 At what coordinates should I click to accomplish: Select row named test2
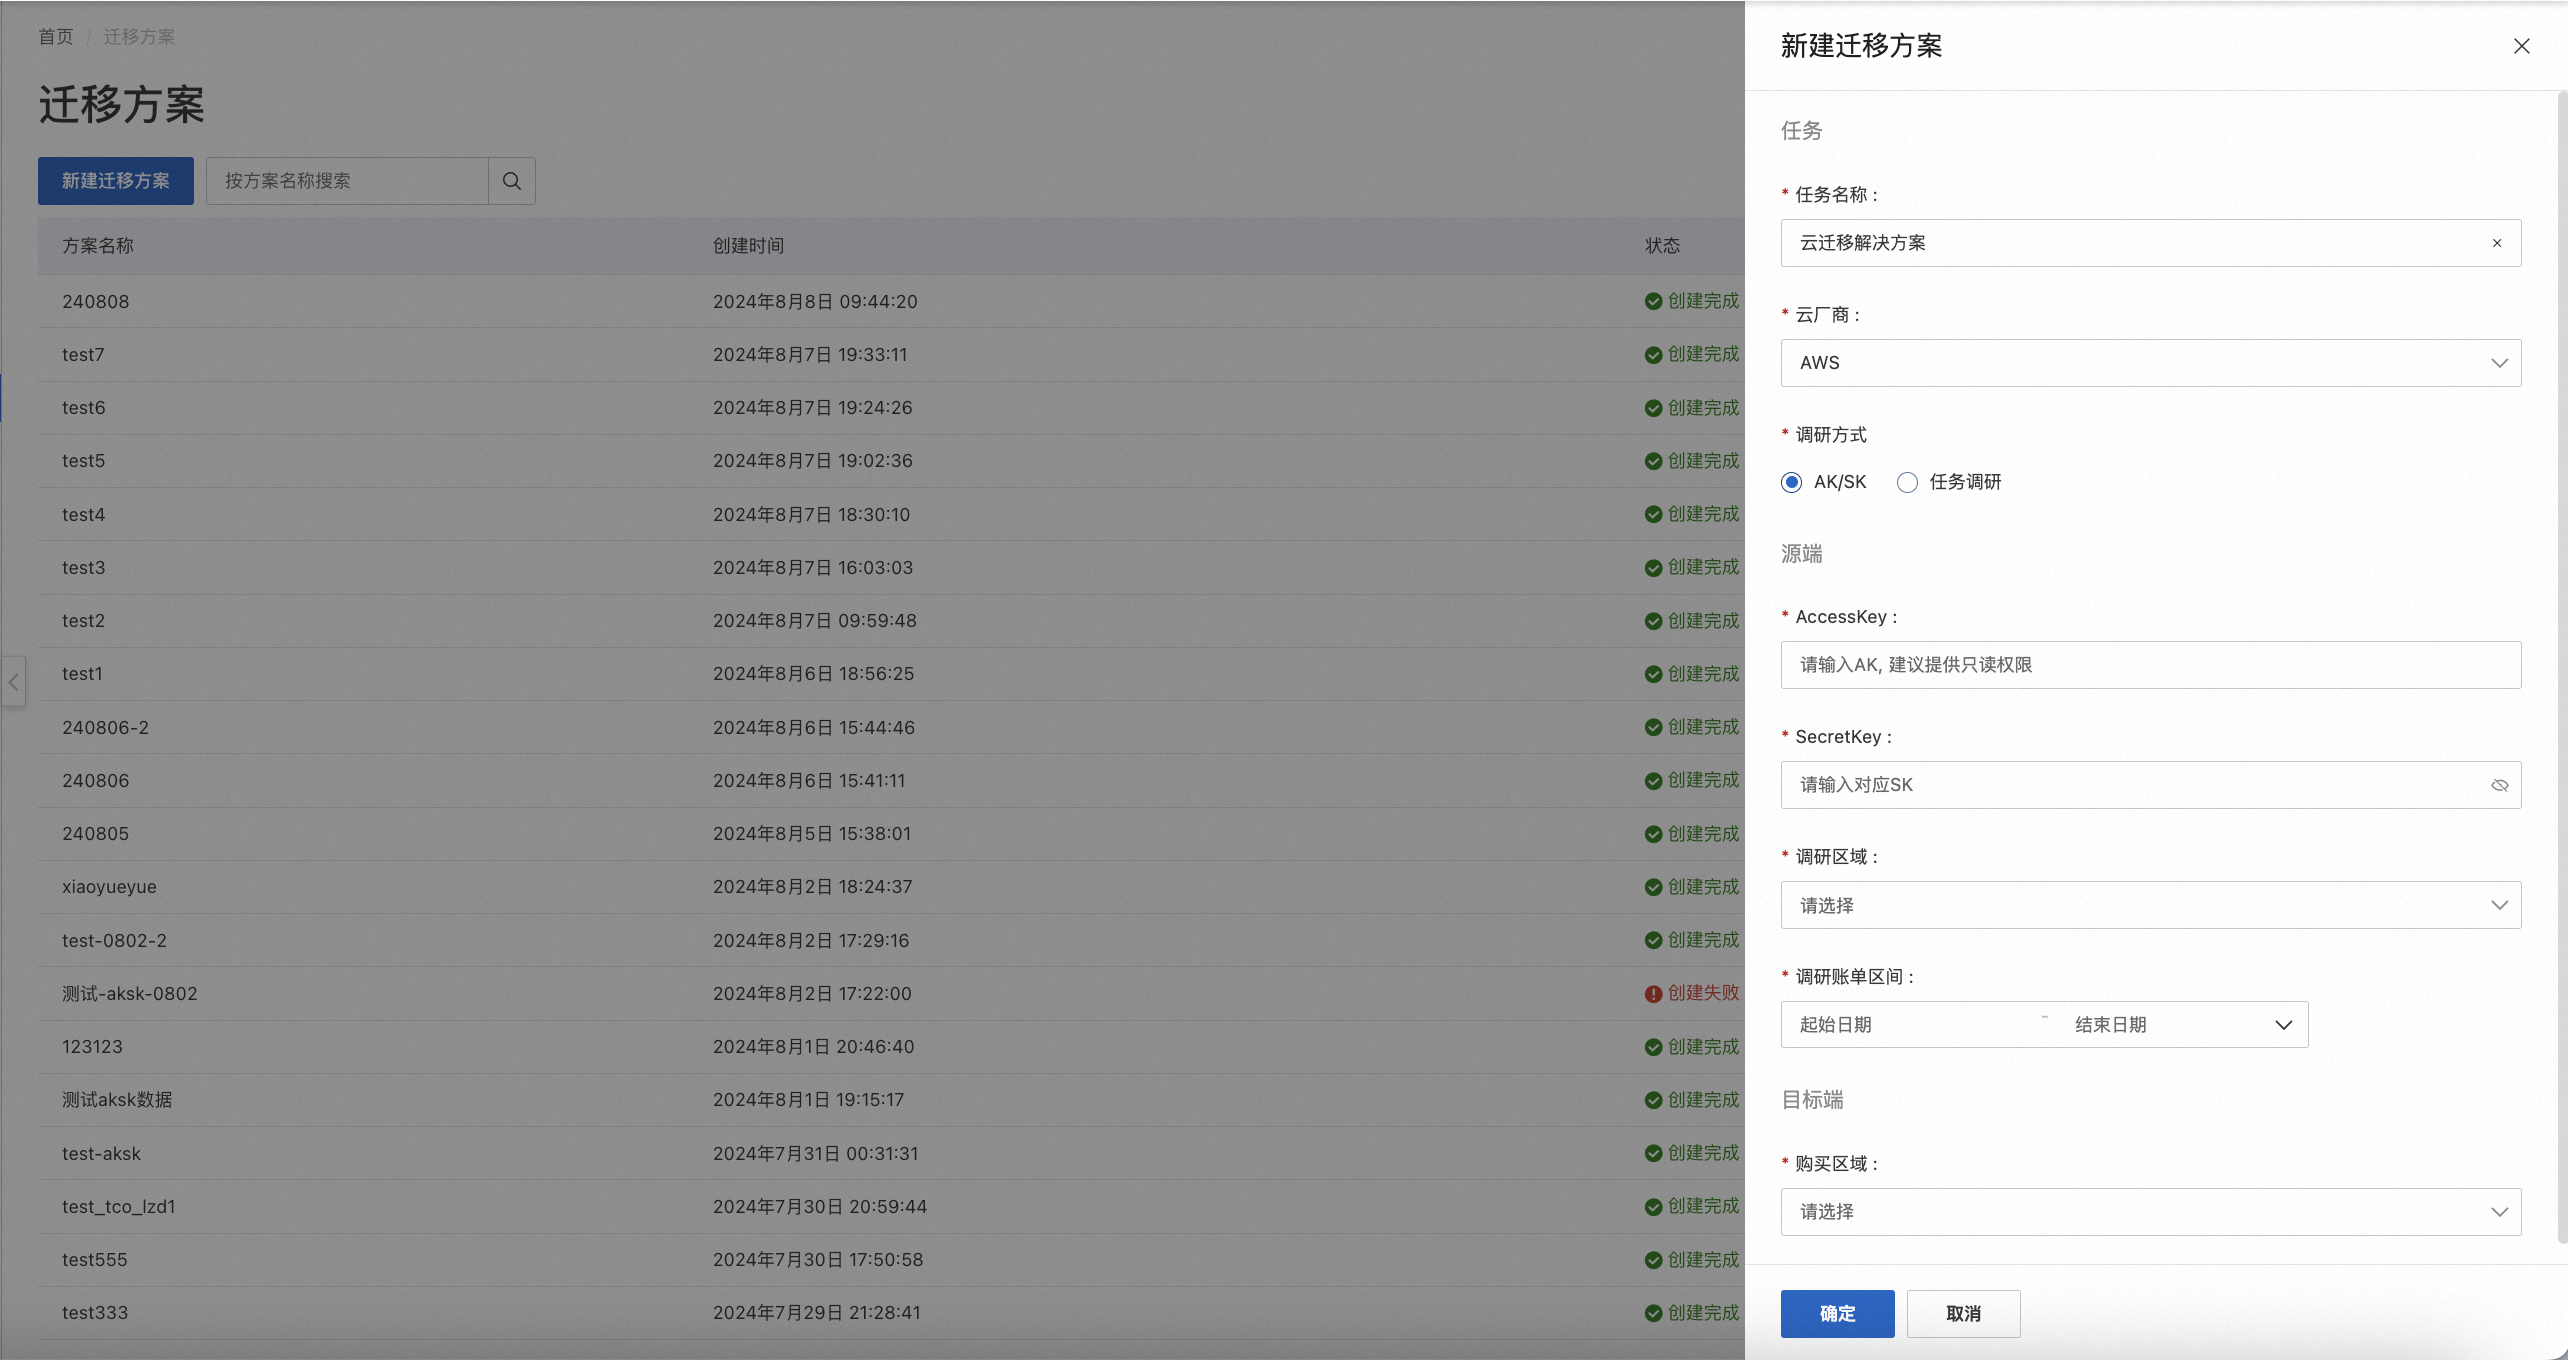click(x=892, y=621)
